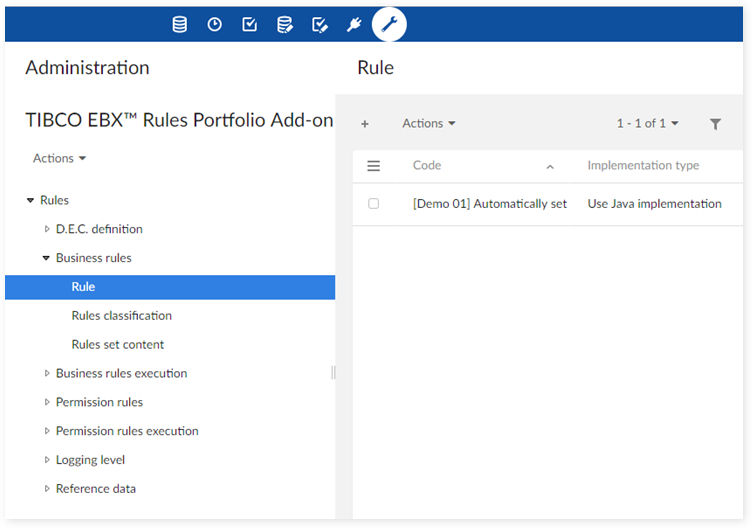Click the pane splitter handle between panels

[333, 373]
